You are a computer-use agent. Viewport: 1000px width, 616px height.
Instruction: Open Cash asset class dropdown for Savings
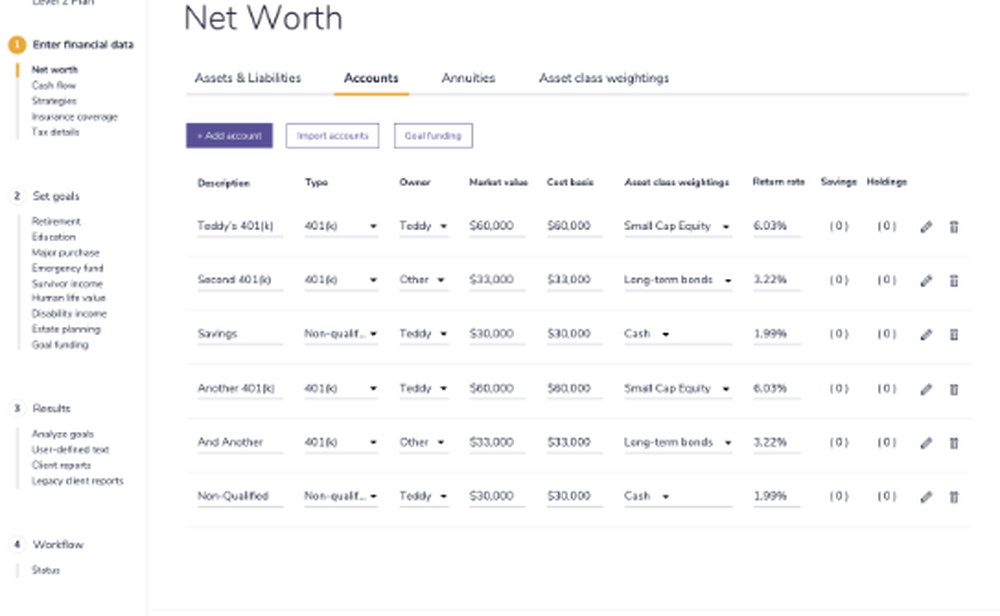coord(677,334)
